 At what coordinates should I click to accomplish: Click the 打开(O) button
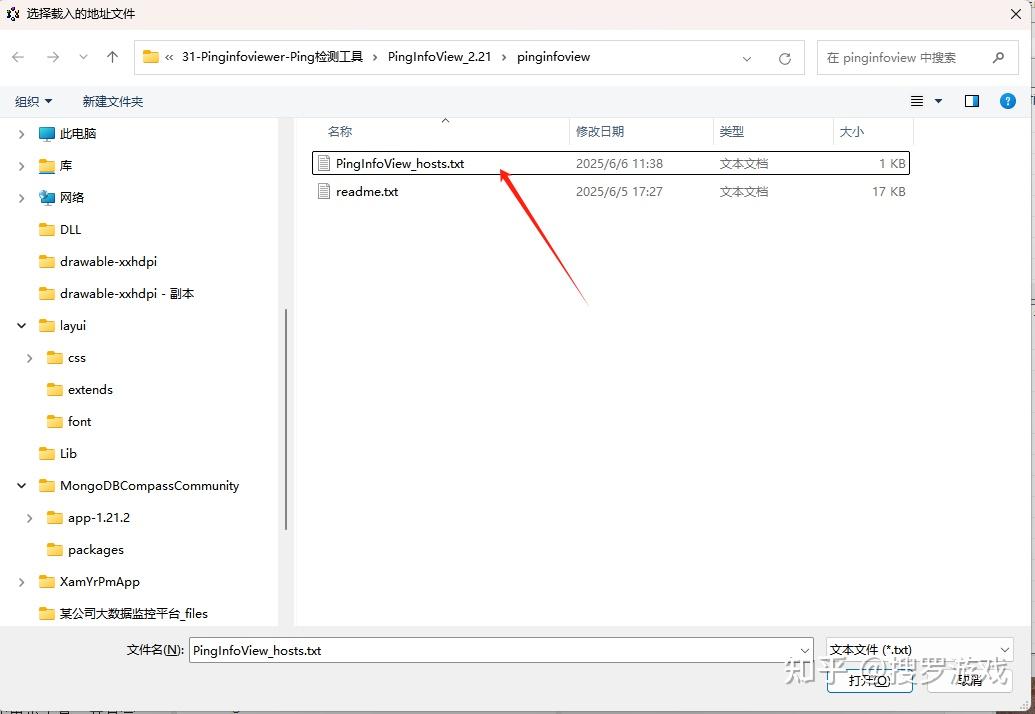coord(868,680)
